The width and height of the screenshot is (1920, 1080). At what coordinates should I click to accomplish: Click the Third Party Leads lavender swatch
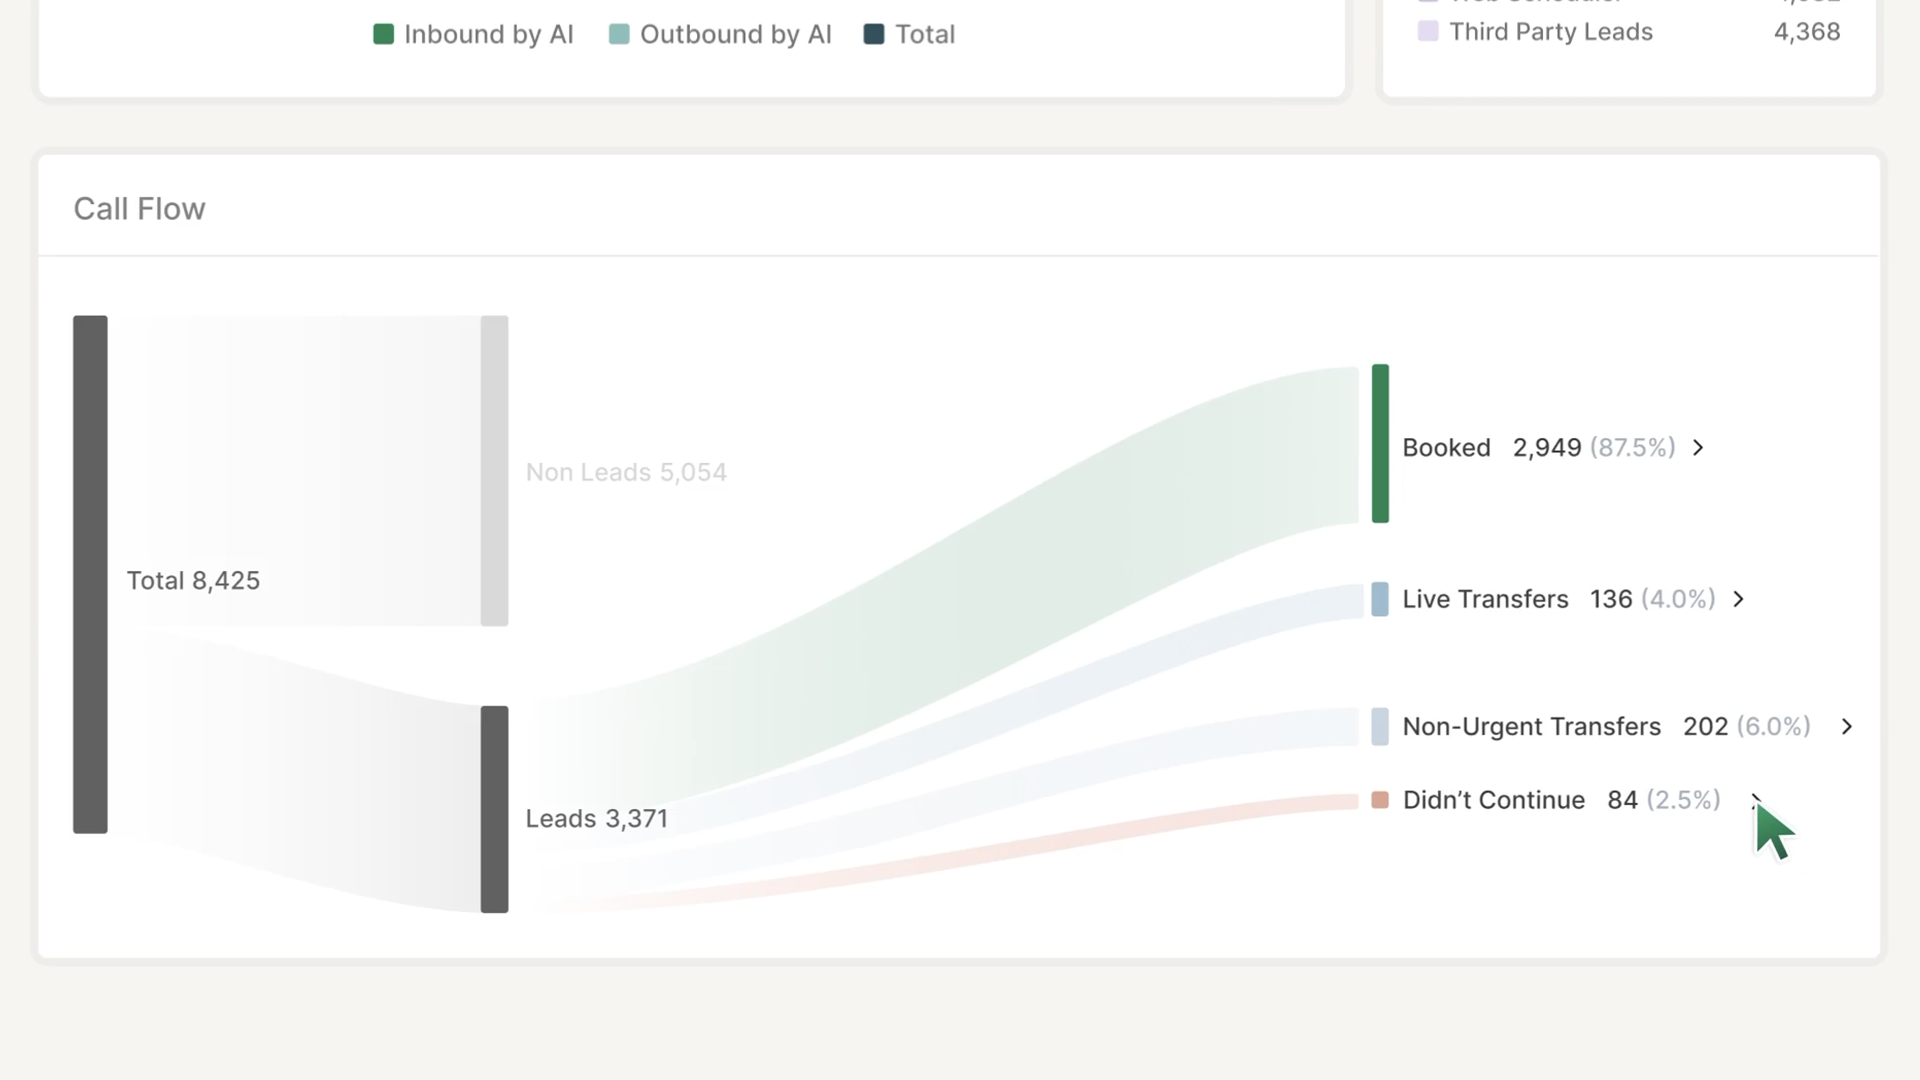coord(1428,31)
